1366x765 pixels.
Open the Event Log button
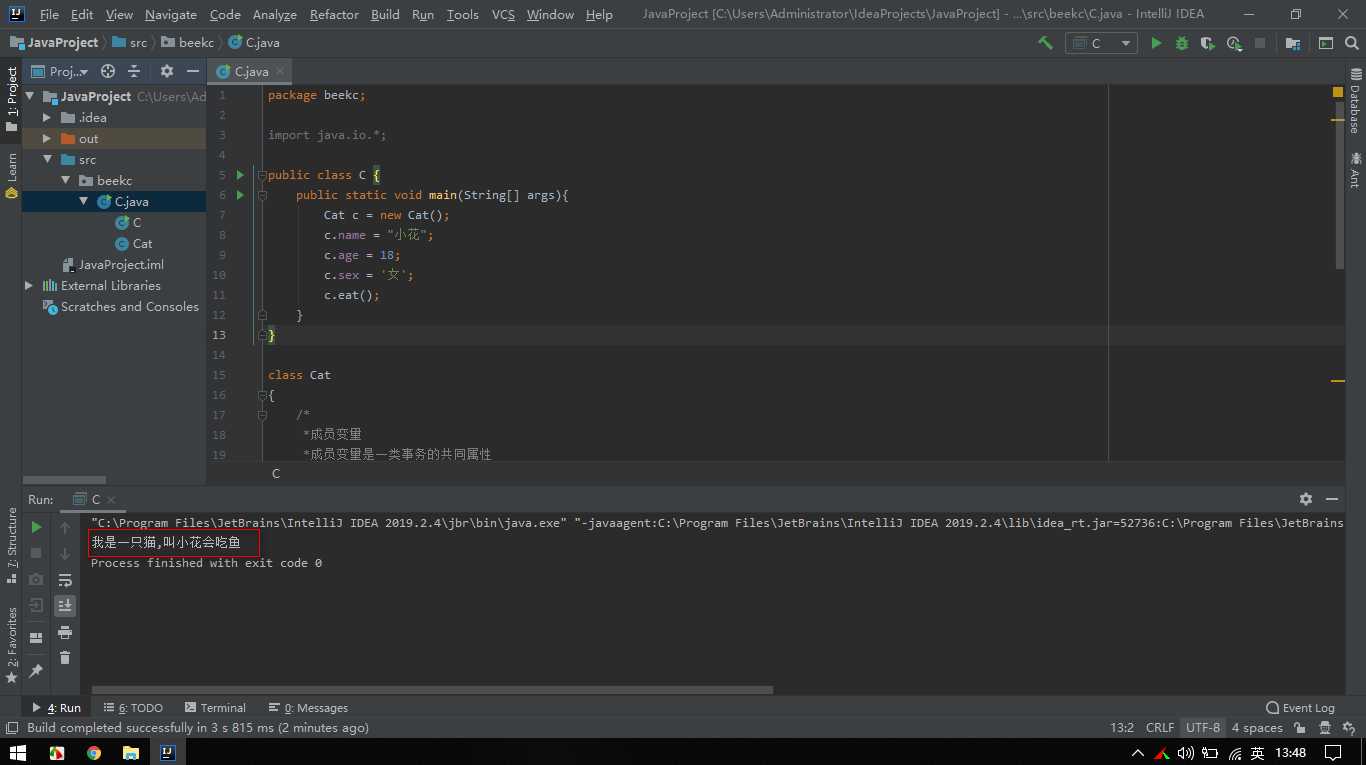[x=1300, y=707]
